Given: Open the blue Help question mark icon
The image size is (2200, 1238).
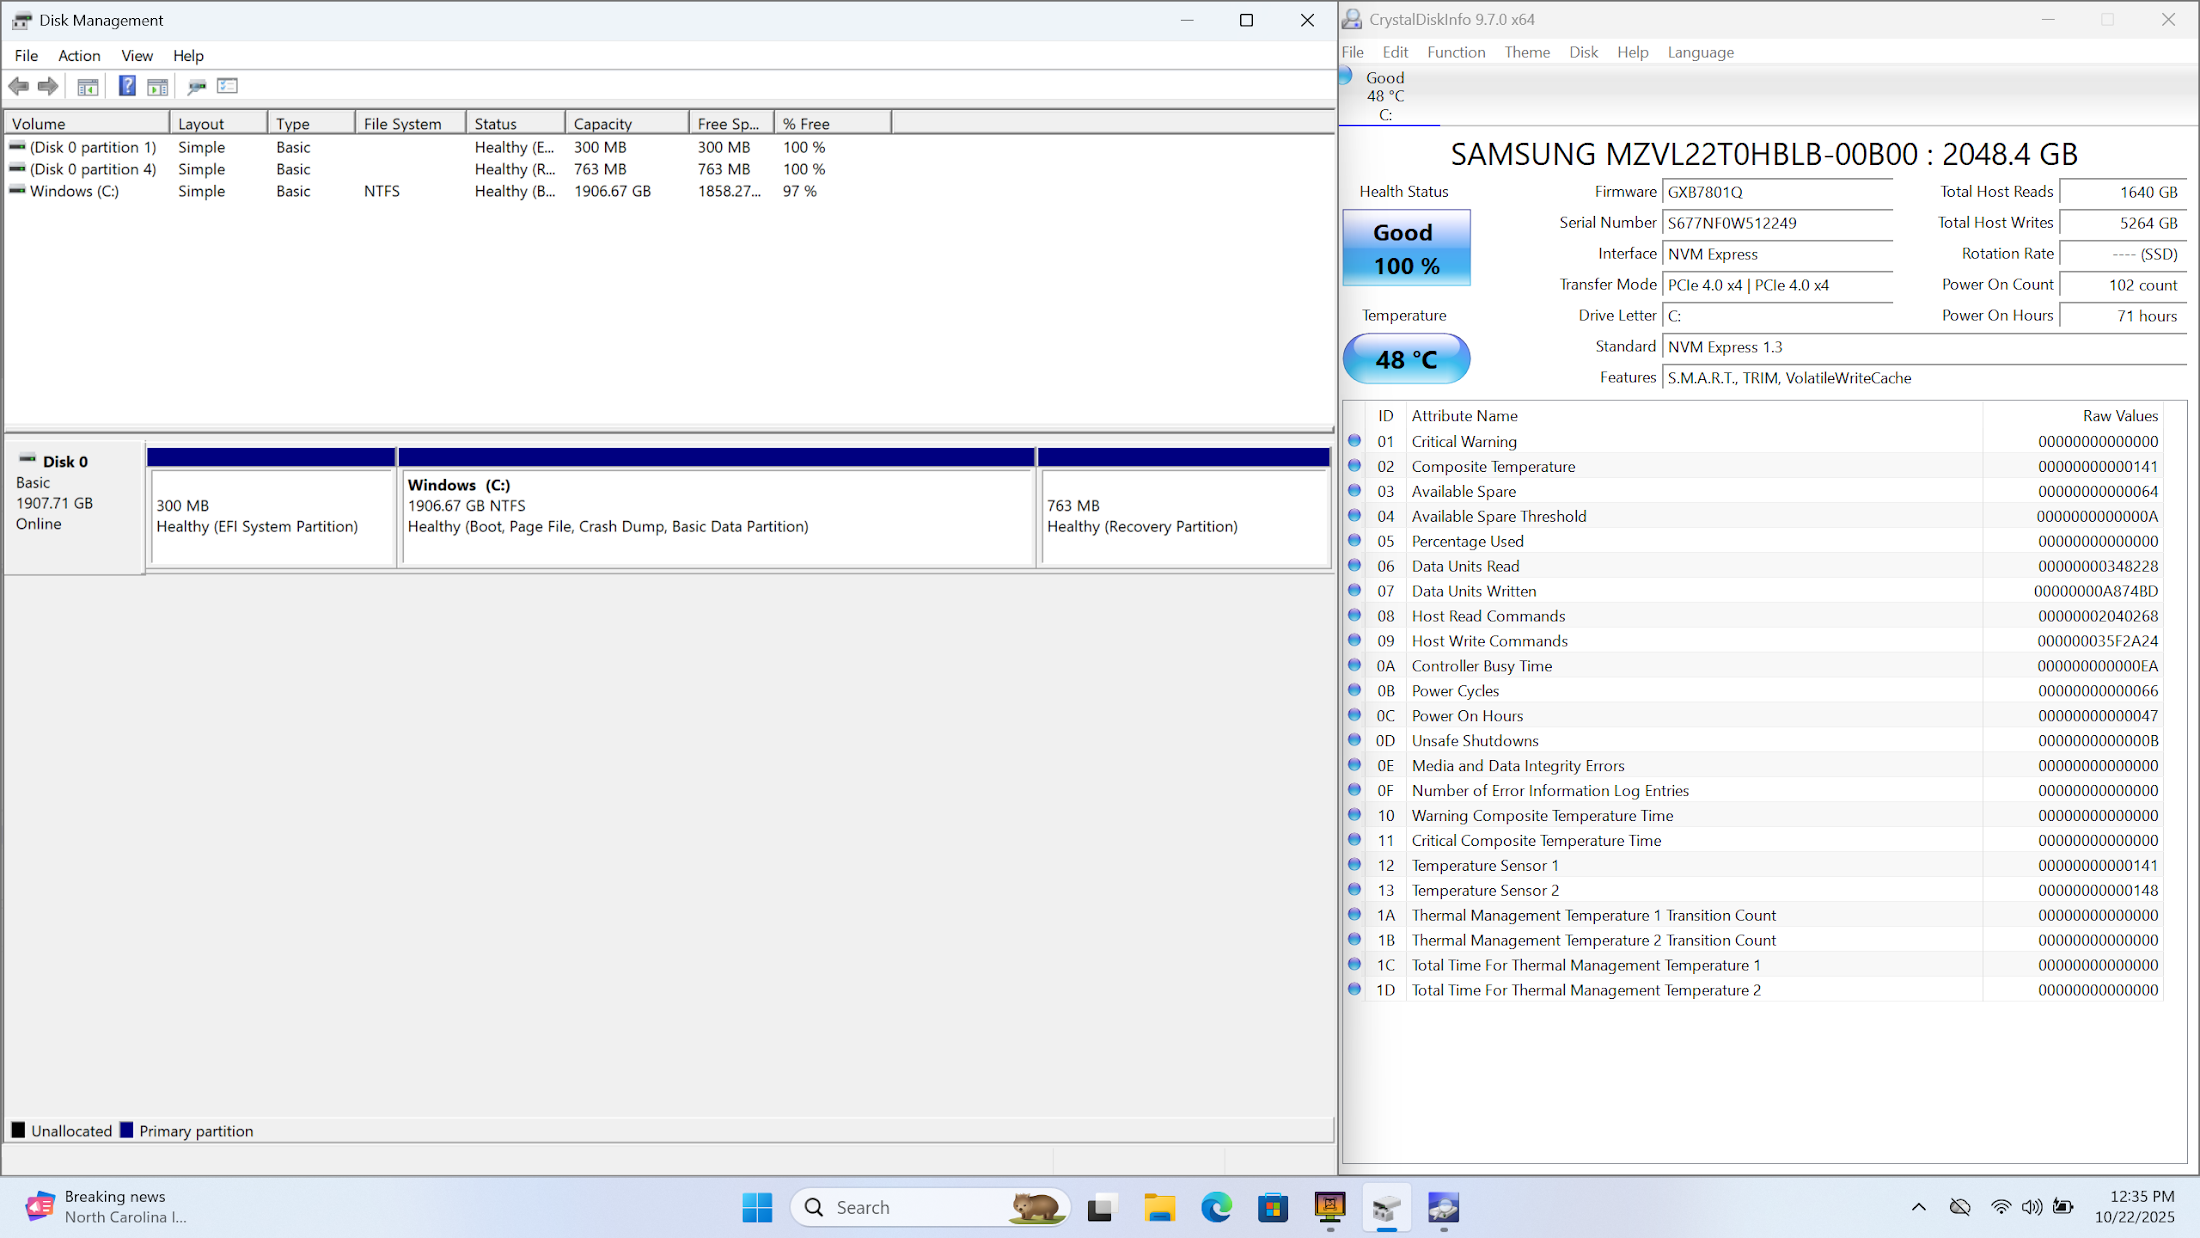Looking at the screenshot, I should 127,86.
